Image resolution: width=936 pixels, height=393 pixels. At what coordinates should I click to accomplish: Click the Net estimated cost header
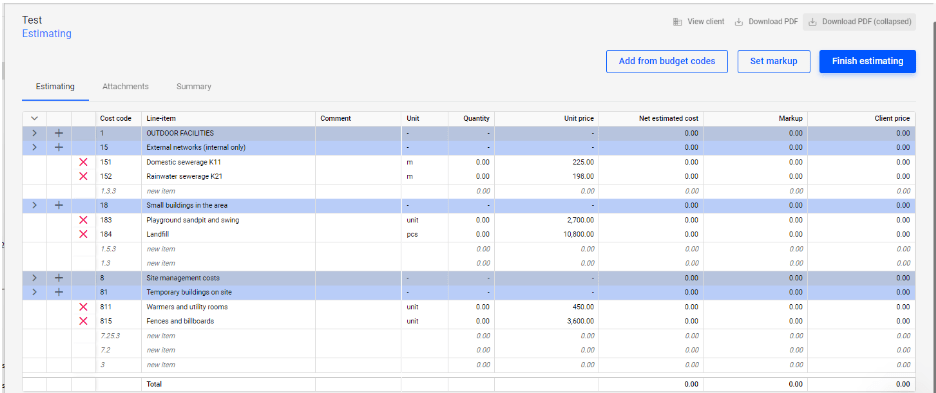point(651,118)
